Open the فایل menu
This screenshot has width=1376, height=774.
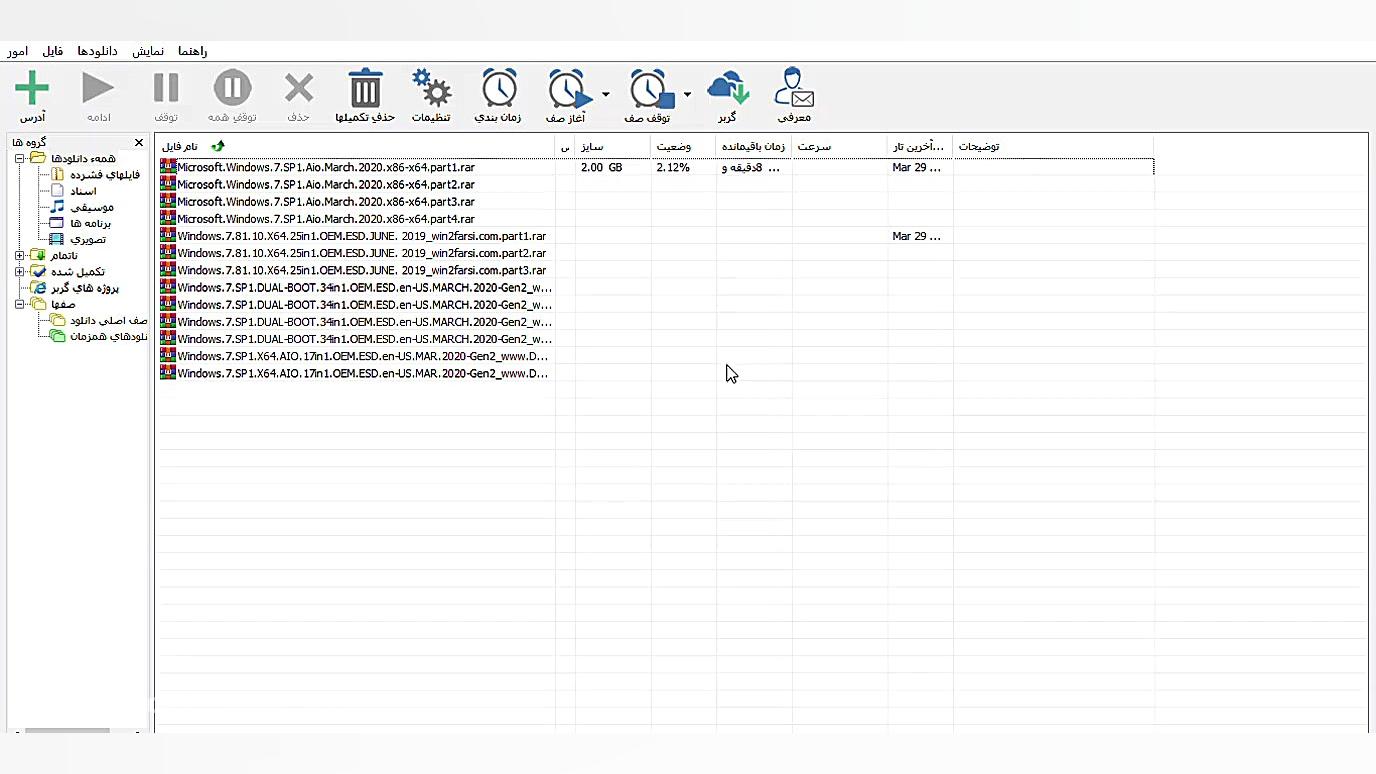point(53,51)
